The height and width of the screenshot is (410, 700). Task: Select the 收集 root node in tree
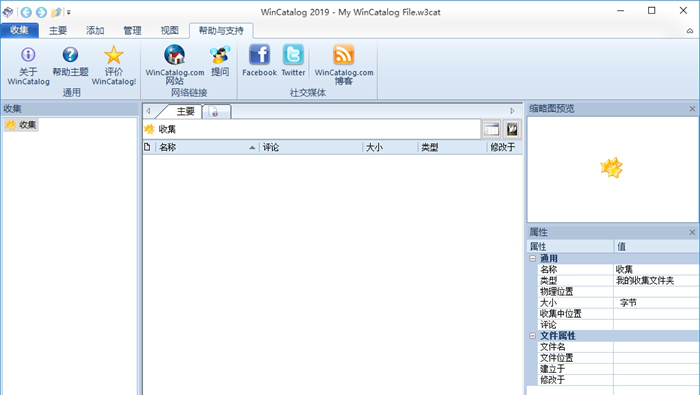point(21,125)
